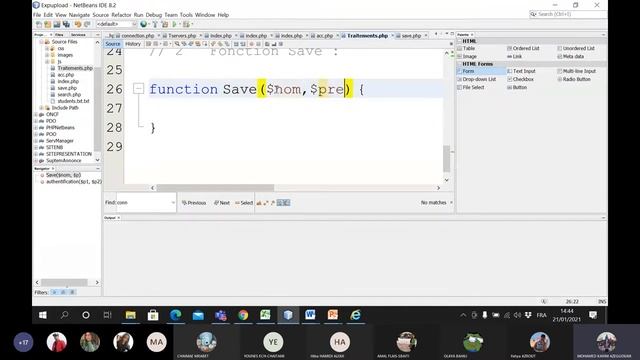Click the Next button in find bar
640x360 pixels.
[x=222, y=203]
